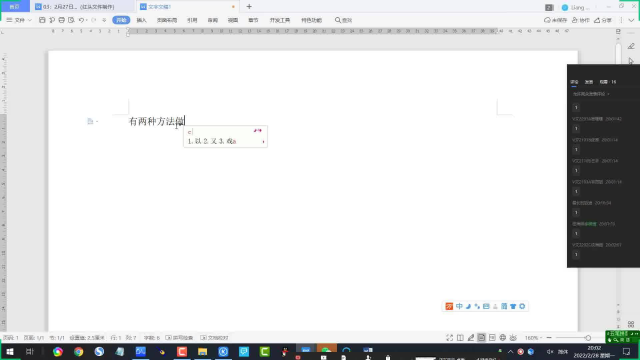Toggle the 文档校对 proofreading option
Image resolution: width=640 pixels, height=360 pixels.
coord(214,338)
